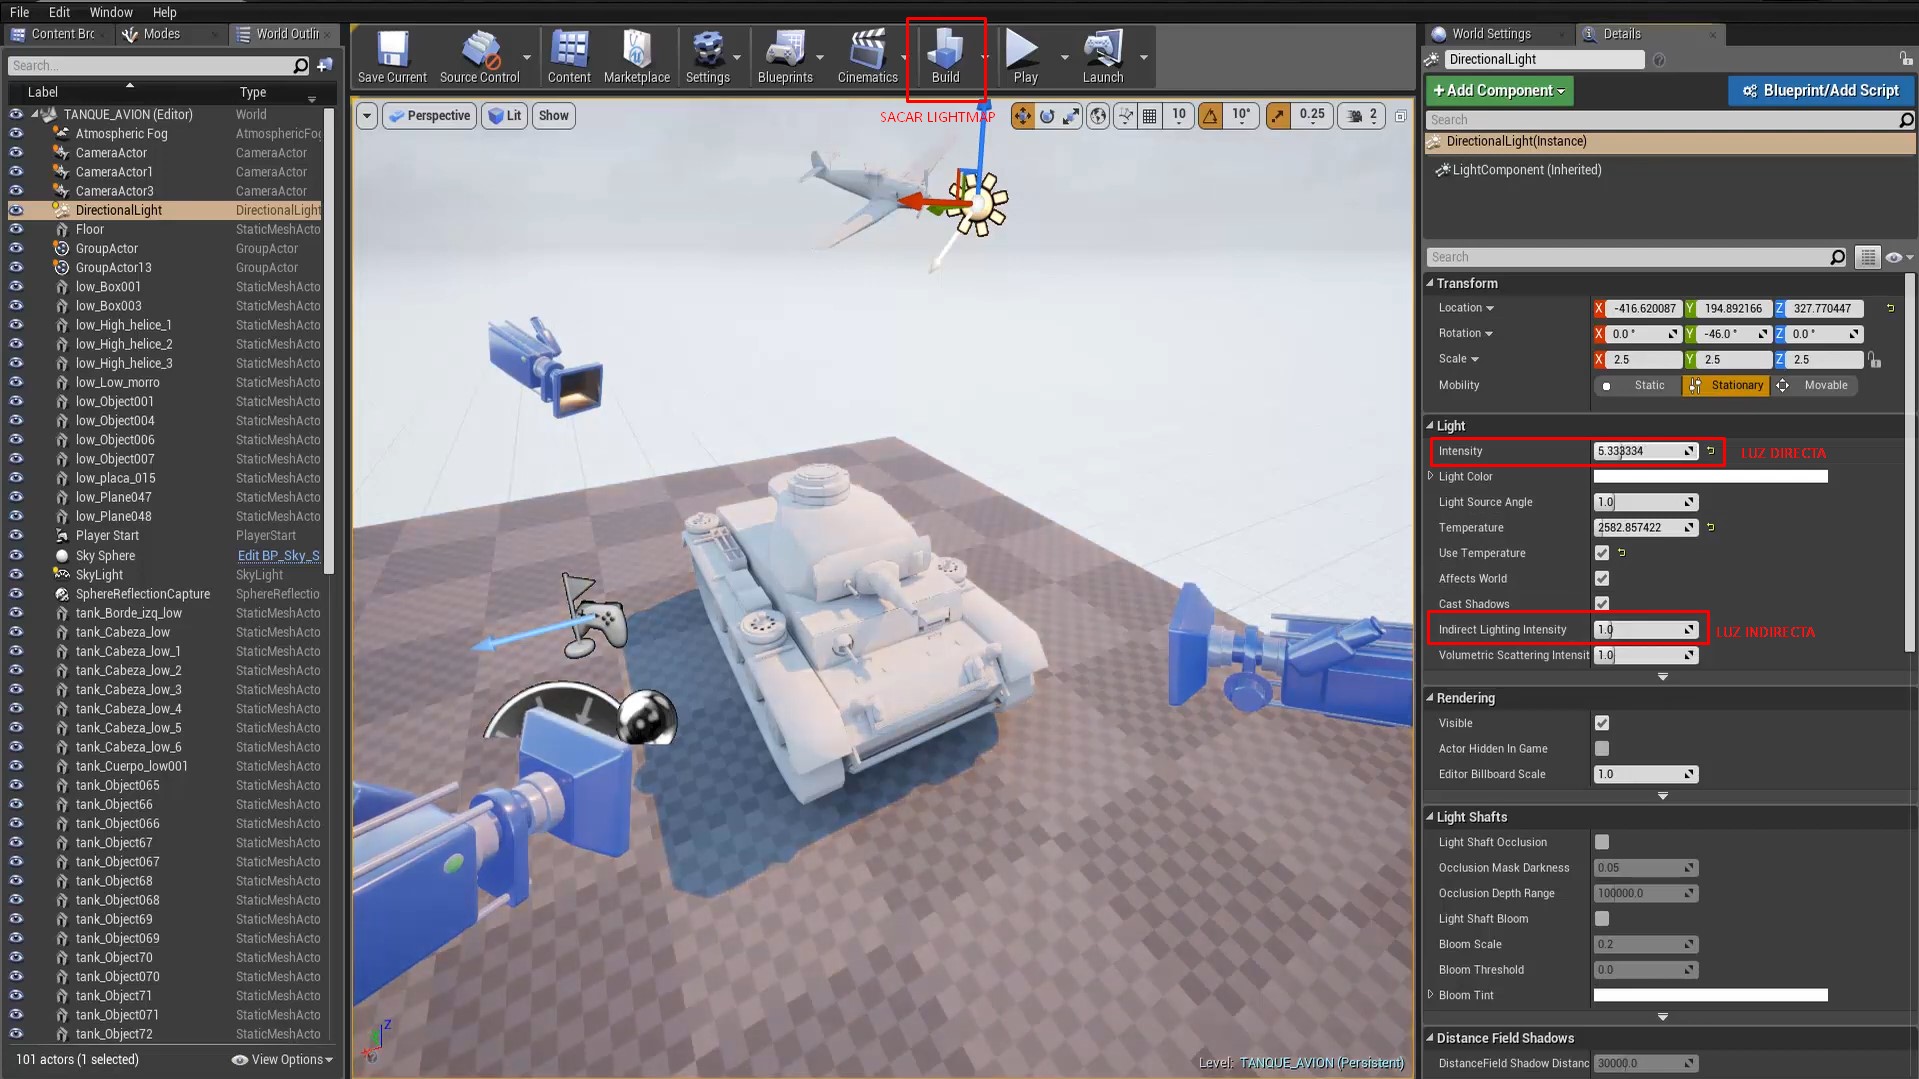Open viewport options dropdown arrow
1919x1079 pixels.
(367, 116)
